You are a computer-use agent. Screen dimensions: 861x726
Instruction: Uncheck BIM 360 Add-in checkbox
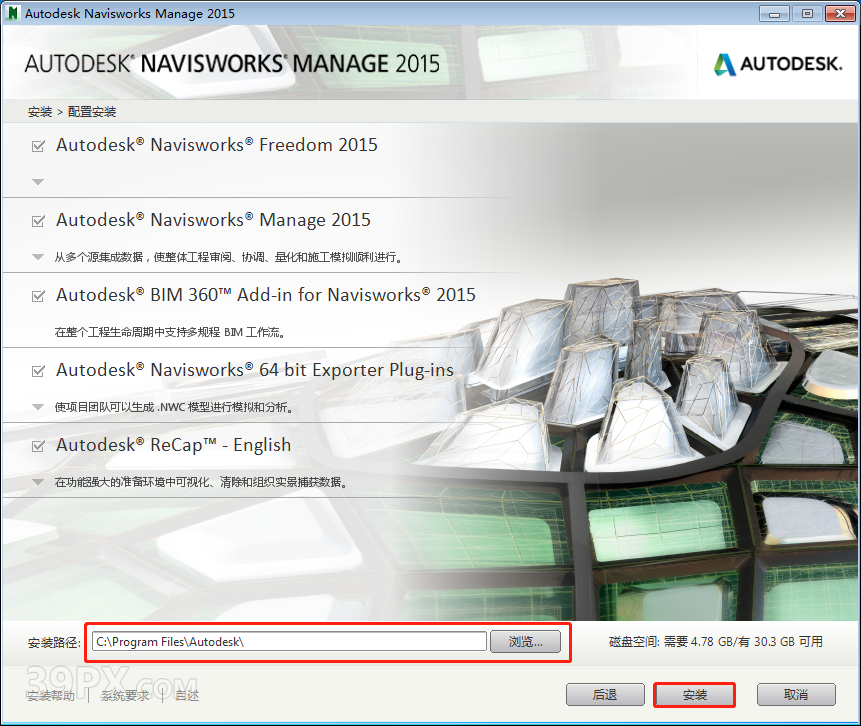pos(38,296)
